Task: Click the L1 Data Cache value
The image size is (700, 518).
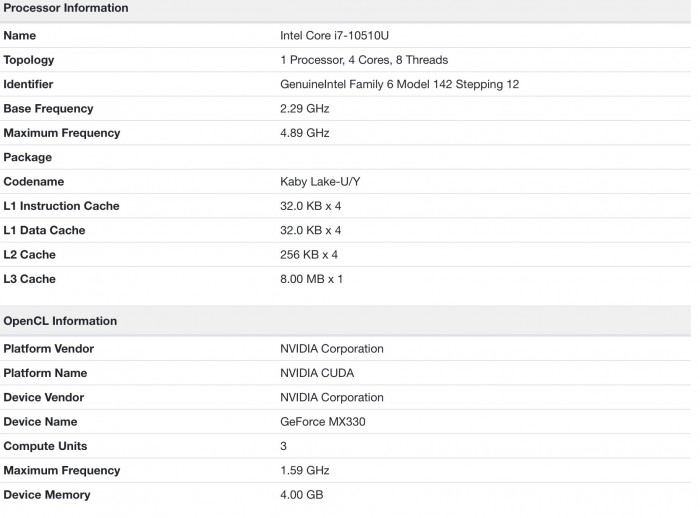Action: [x=310, y=230]
